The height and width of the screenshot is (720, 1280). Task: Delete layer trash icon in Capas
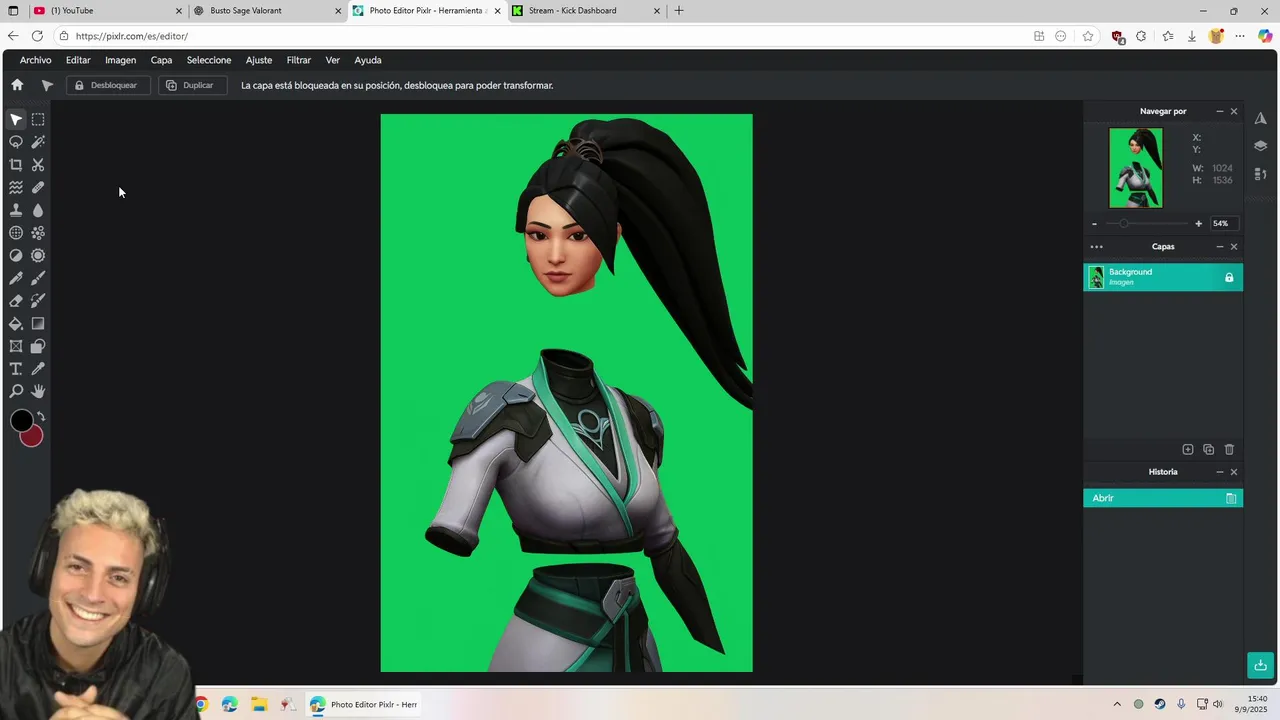pyautogui.click(x=1230, y=450)
